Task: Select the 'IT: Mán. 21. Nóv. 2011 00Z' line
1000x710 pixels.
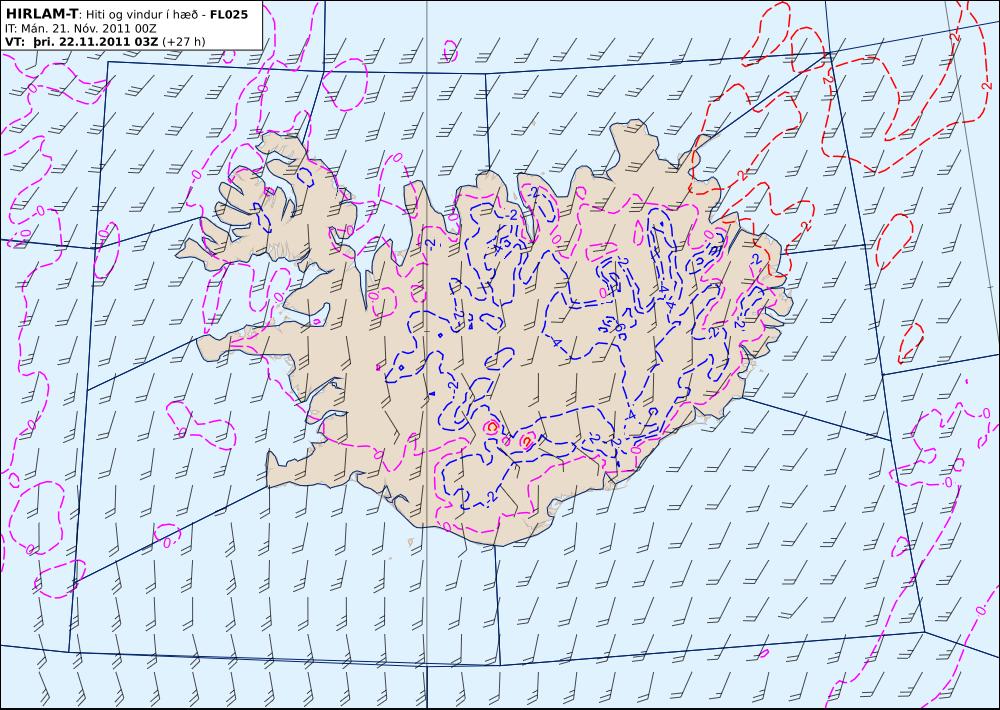Action: click(x=80, y=28)
